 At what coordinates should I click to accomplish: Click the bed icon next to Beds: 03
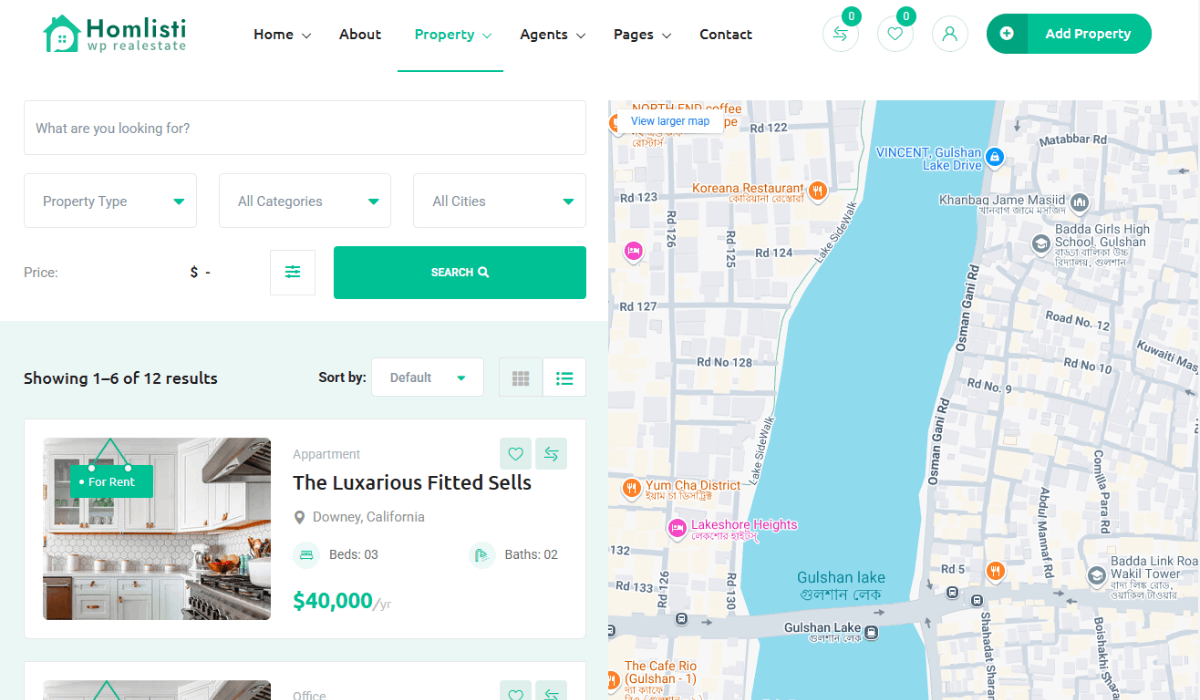(x=306, y=555)
